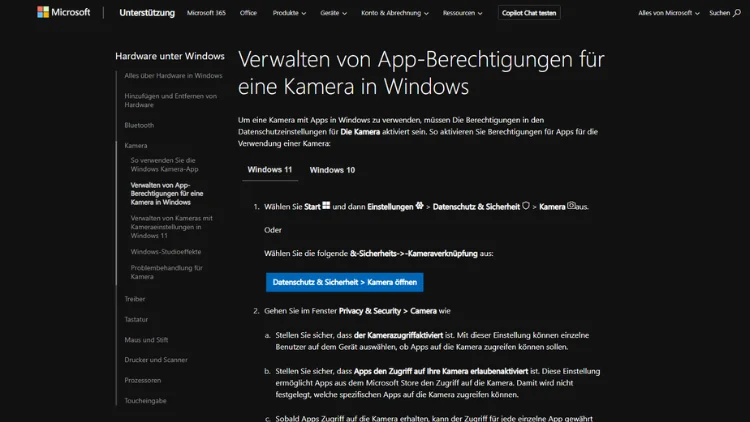Open the Toucheingabe sidebar section
Screen dimensions: 750x422
(x=145, y=401)
